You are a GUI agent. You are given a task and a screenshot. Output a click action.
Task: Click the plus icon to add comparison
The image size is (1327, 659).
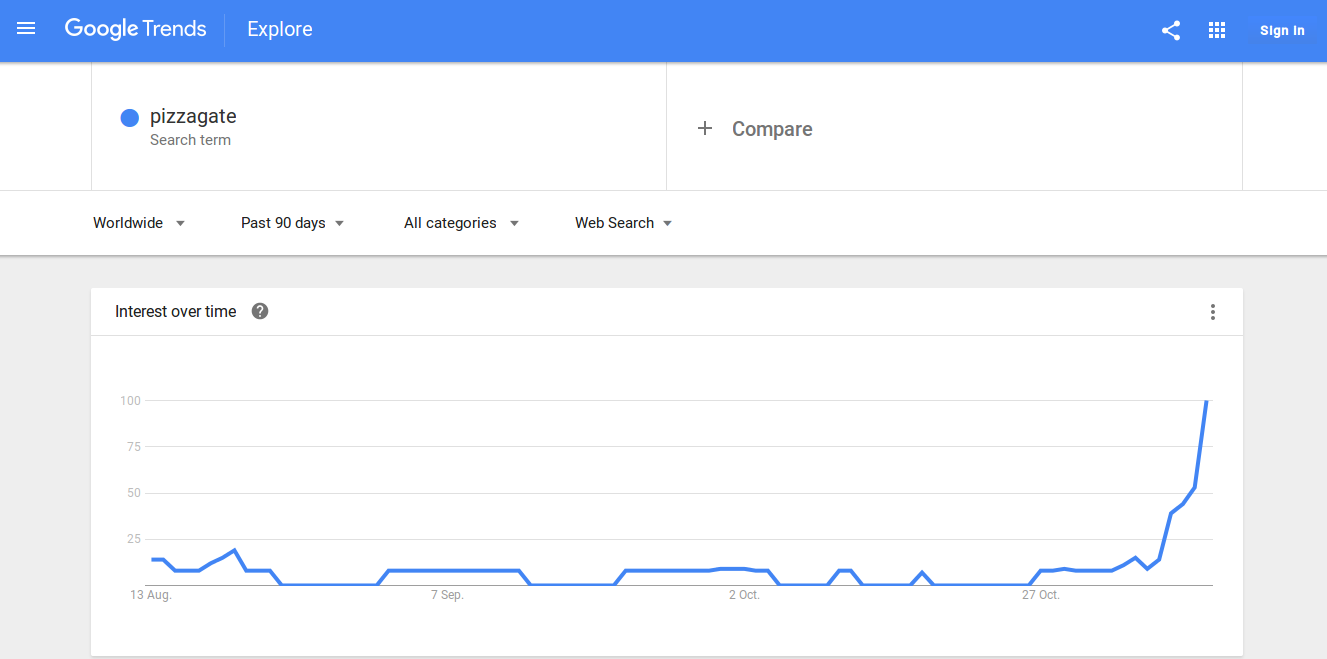tap(705, 128)
